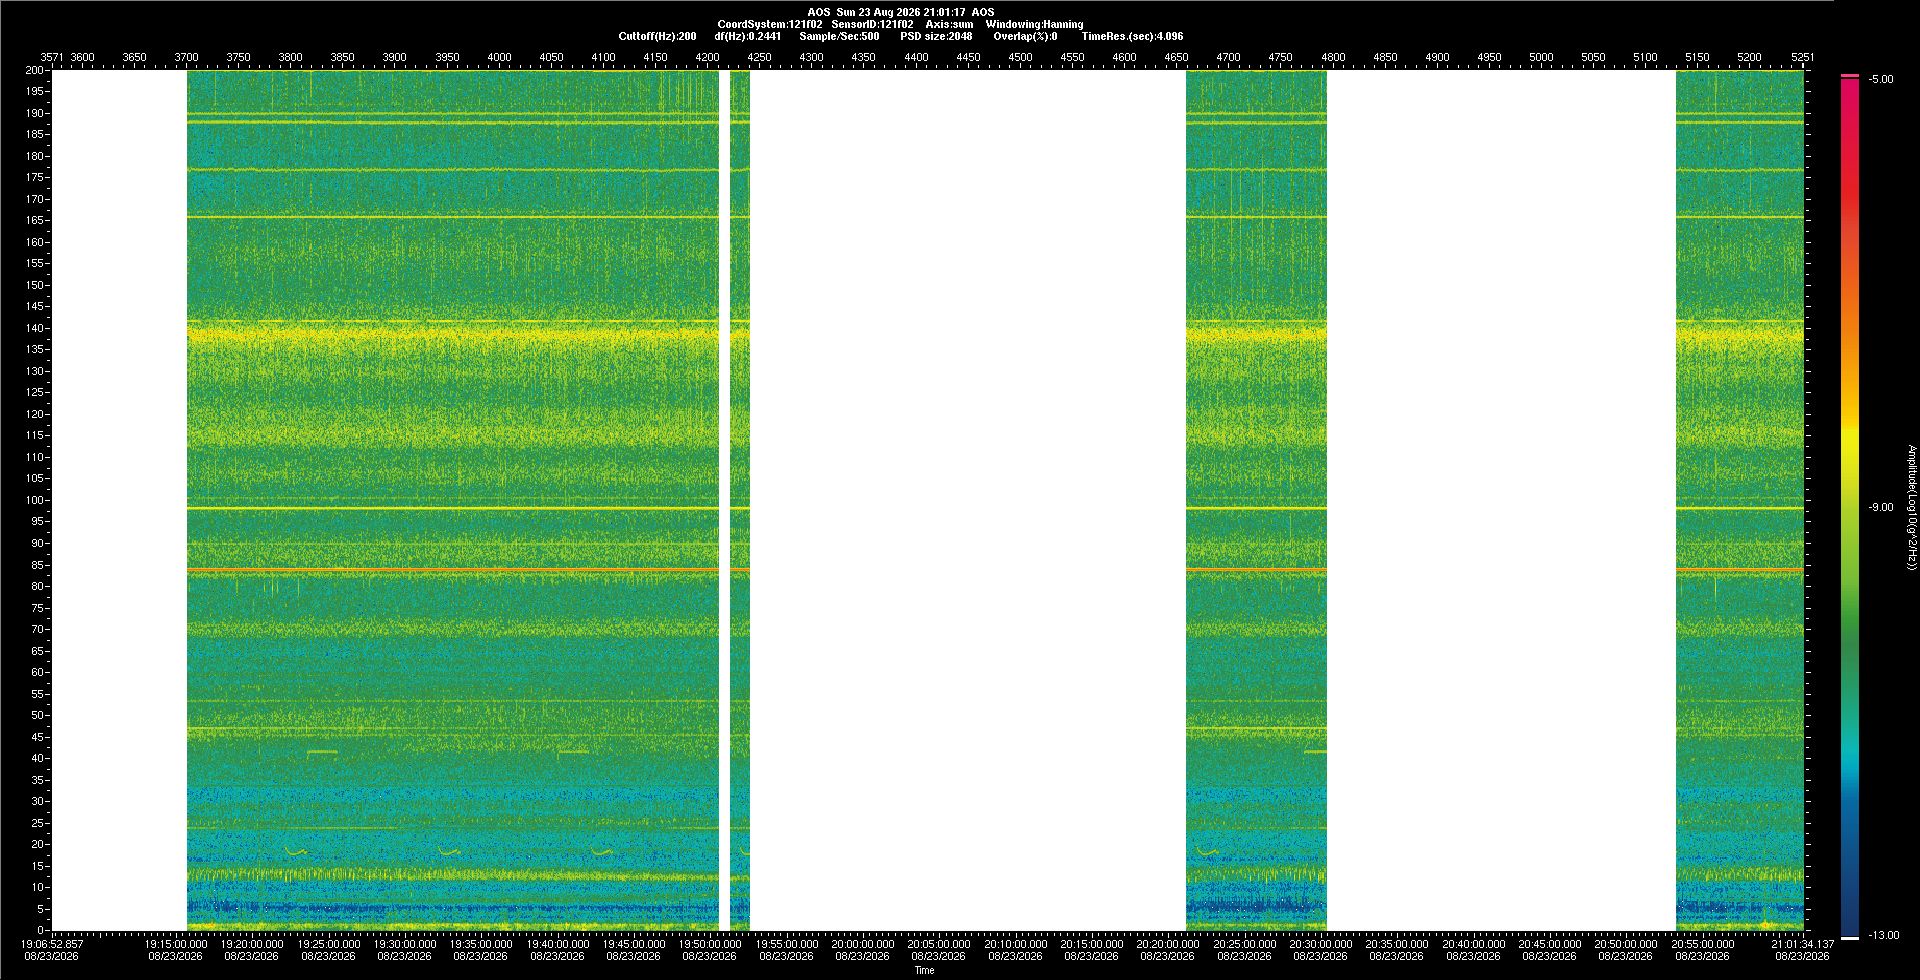Image resolution: width=1920 pixels, height=980 pixels.
Task: Click the top-axis last tick label "5251"
Action: [1803, 57]
